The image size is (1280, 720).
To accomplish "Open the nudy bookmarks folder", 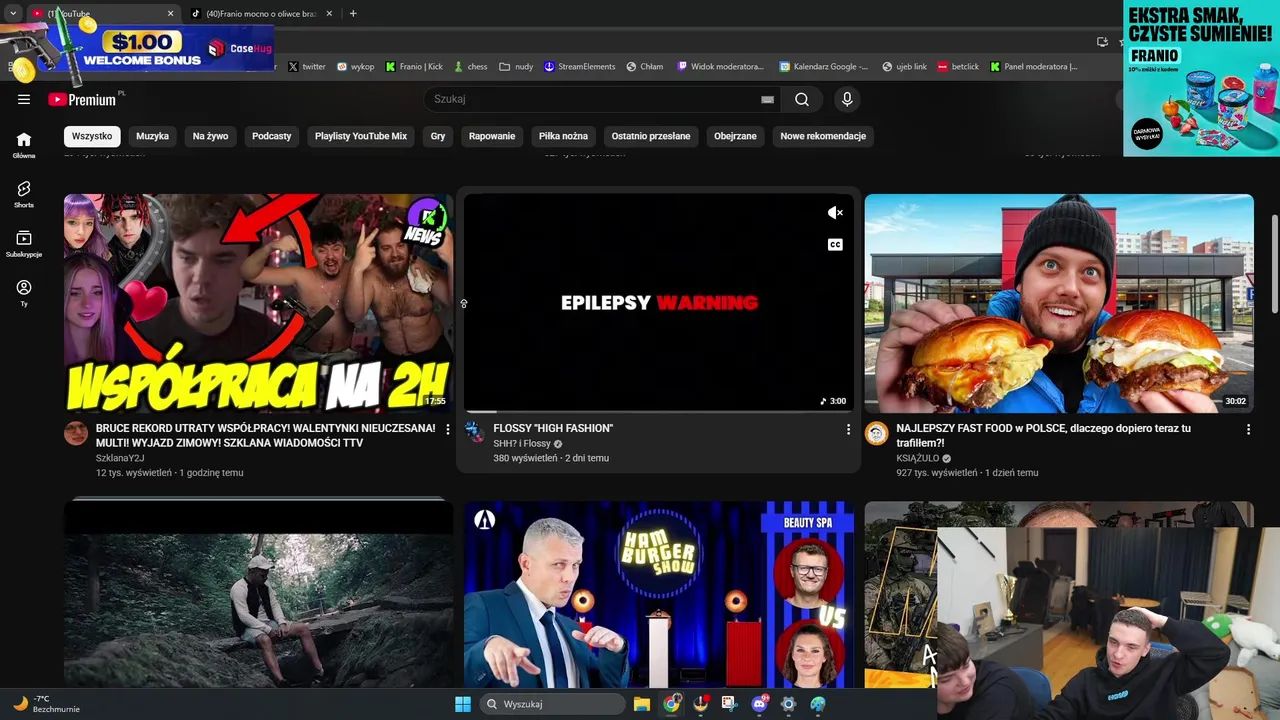I will coord(517,67).
